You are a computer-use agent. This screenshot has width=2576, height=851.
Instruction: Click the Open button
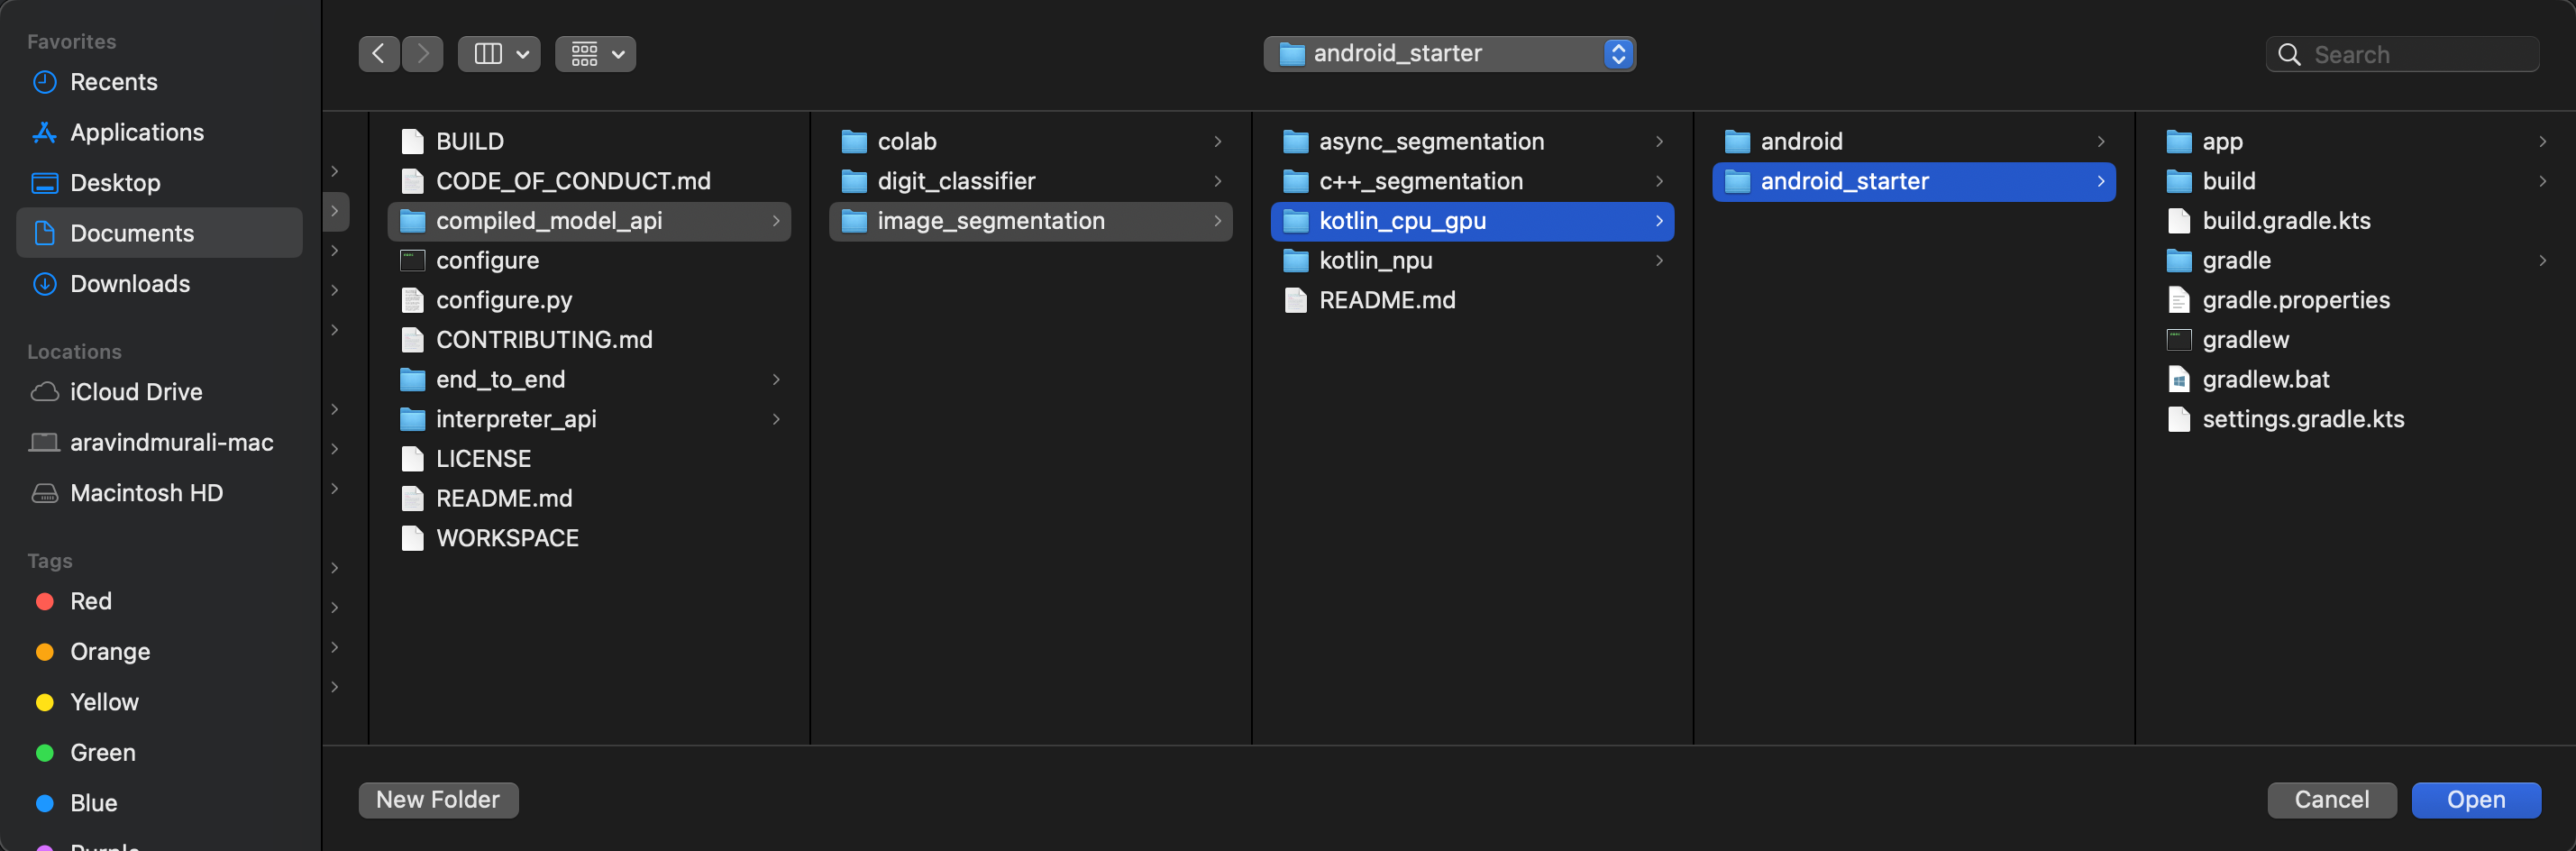coord(2475,800)
